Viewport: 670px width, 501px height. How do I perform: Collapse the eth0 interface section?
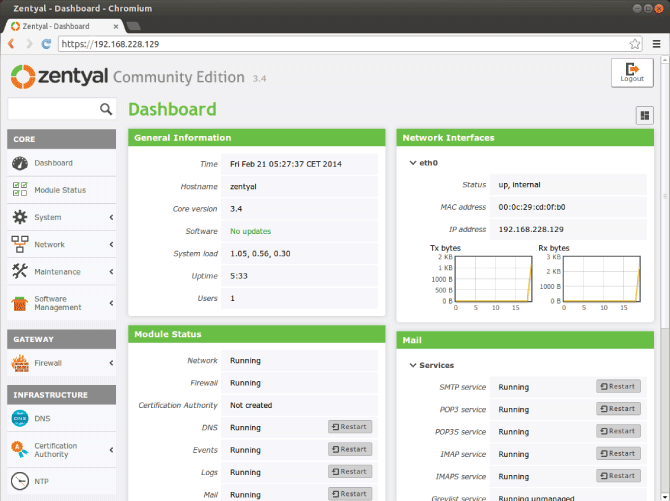[x=413, y=163]
